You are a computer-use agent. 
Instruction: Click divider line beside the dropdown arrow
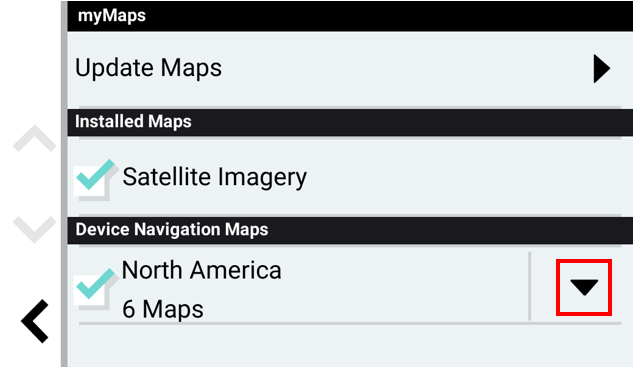[529, 286]
